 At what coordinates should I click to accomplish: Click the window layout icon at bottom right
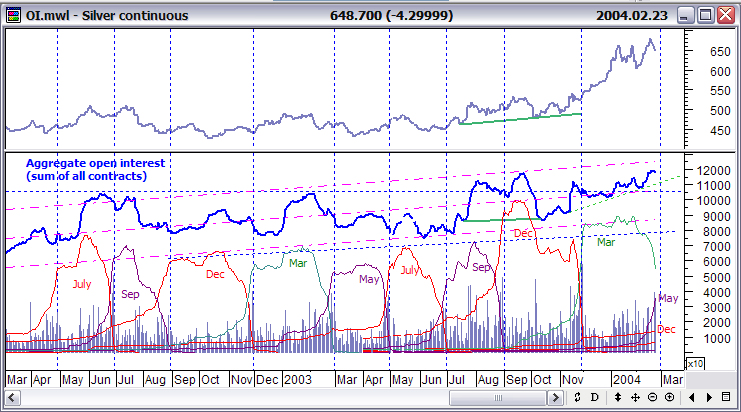(x=726, y=398)
